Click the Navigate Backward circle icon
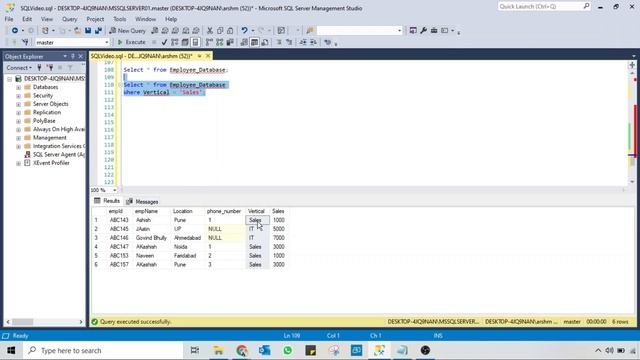The image size is (640, 360). click(x=15, y=31)
